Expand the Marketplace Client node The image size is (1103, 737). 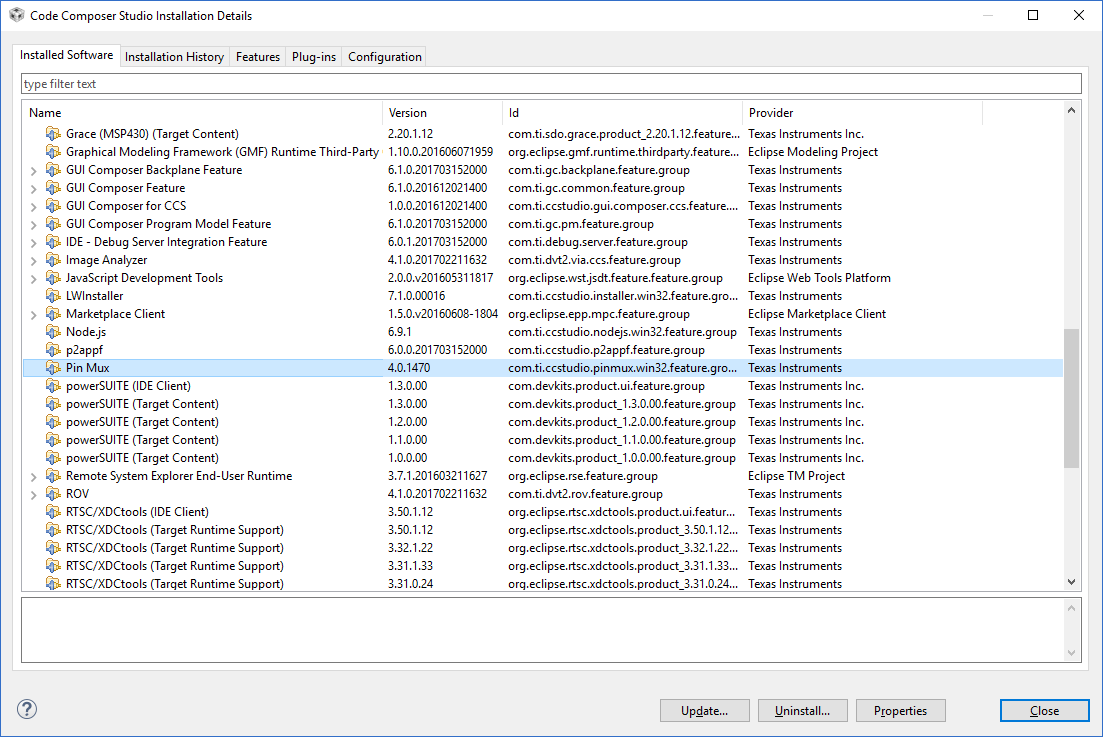(x=33, y=314)
